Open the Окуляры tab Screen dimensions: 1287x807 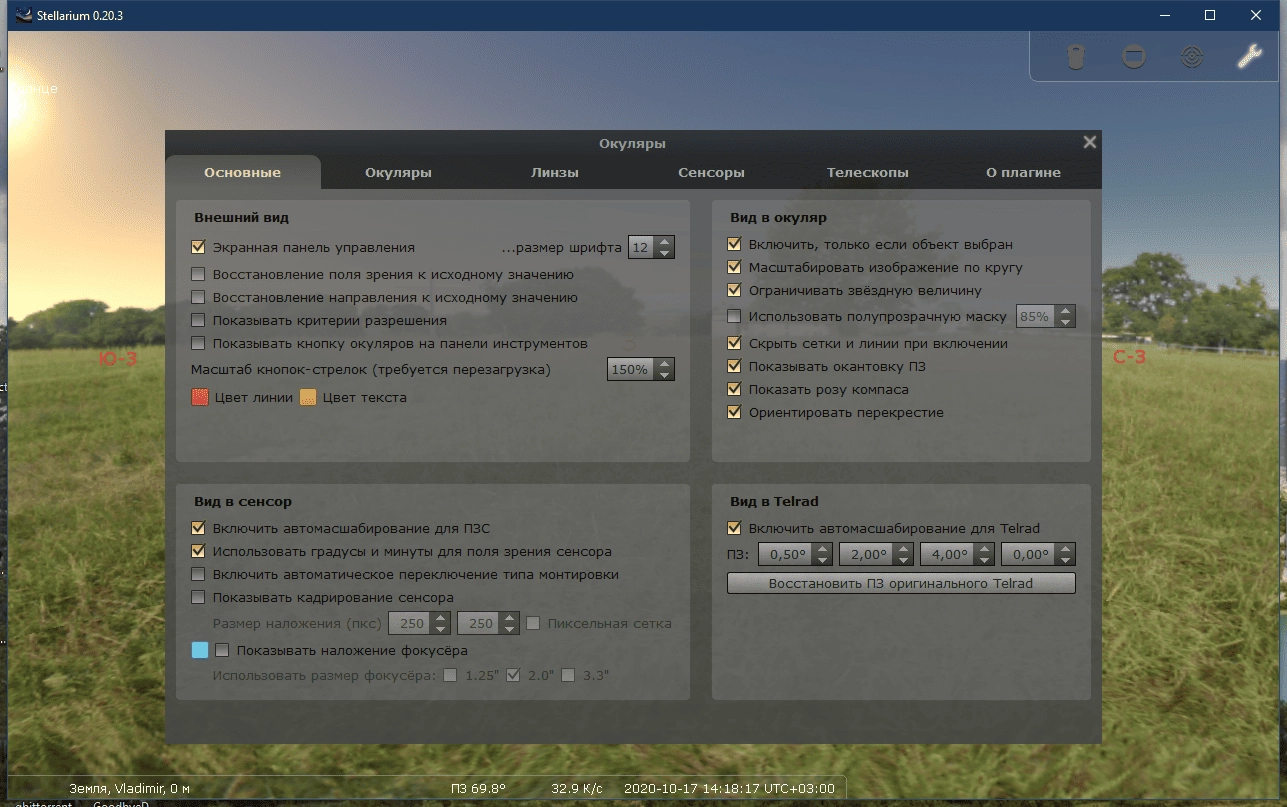[x=398, y=172]
